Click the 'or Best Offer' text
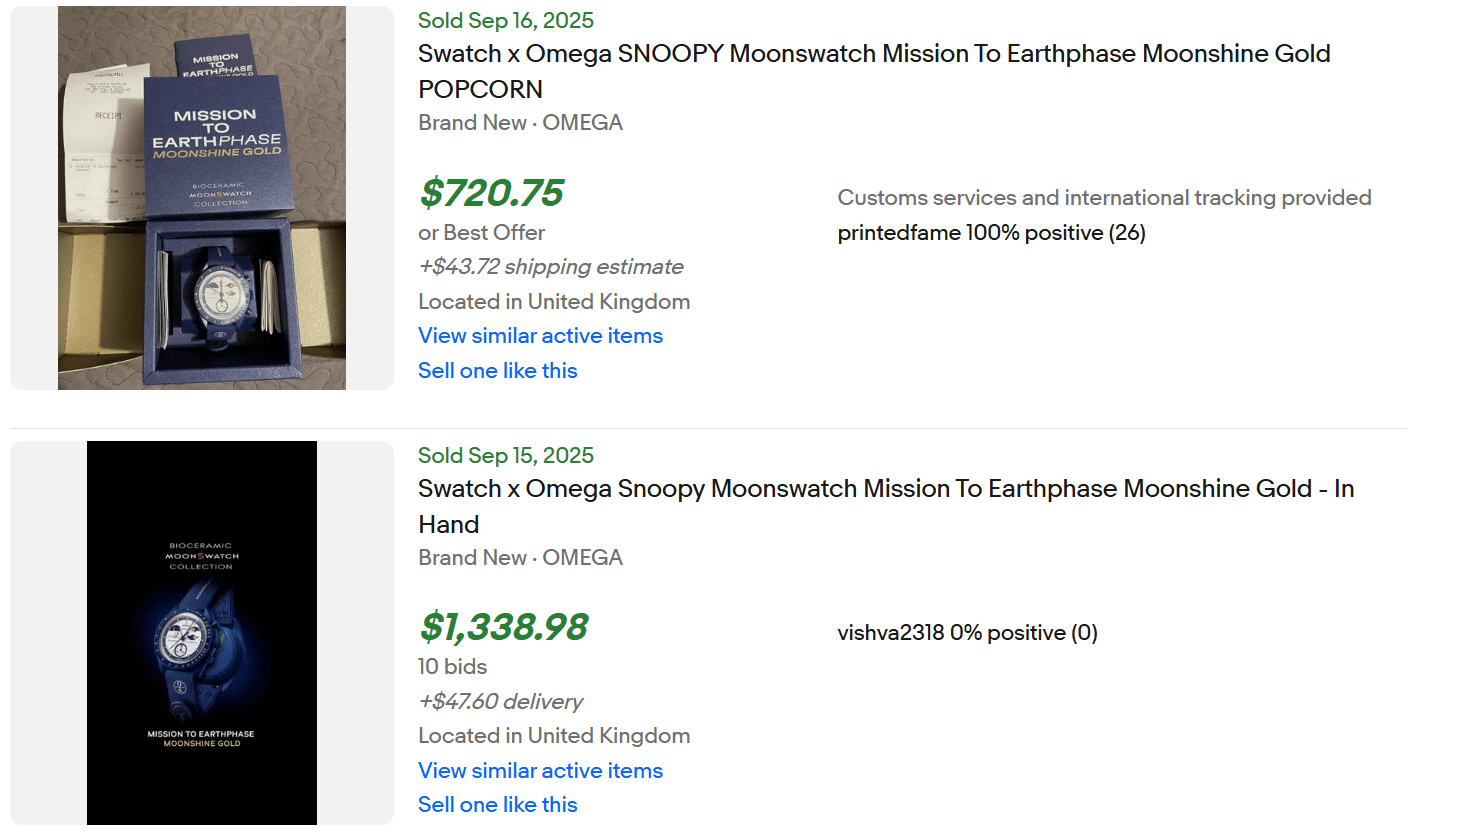 click(481, 233)
